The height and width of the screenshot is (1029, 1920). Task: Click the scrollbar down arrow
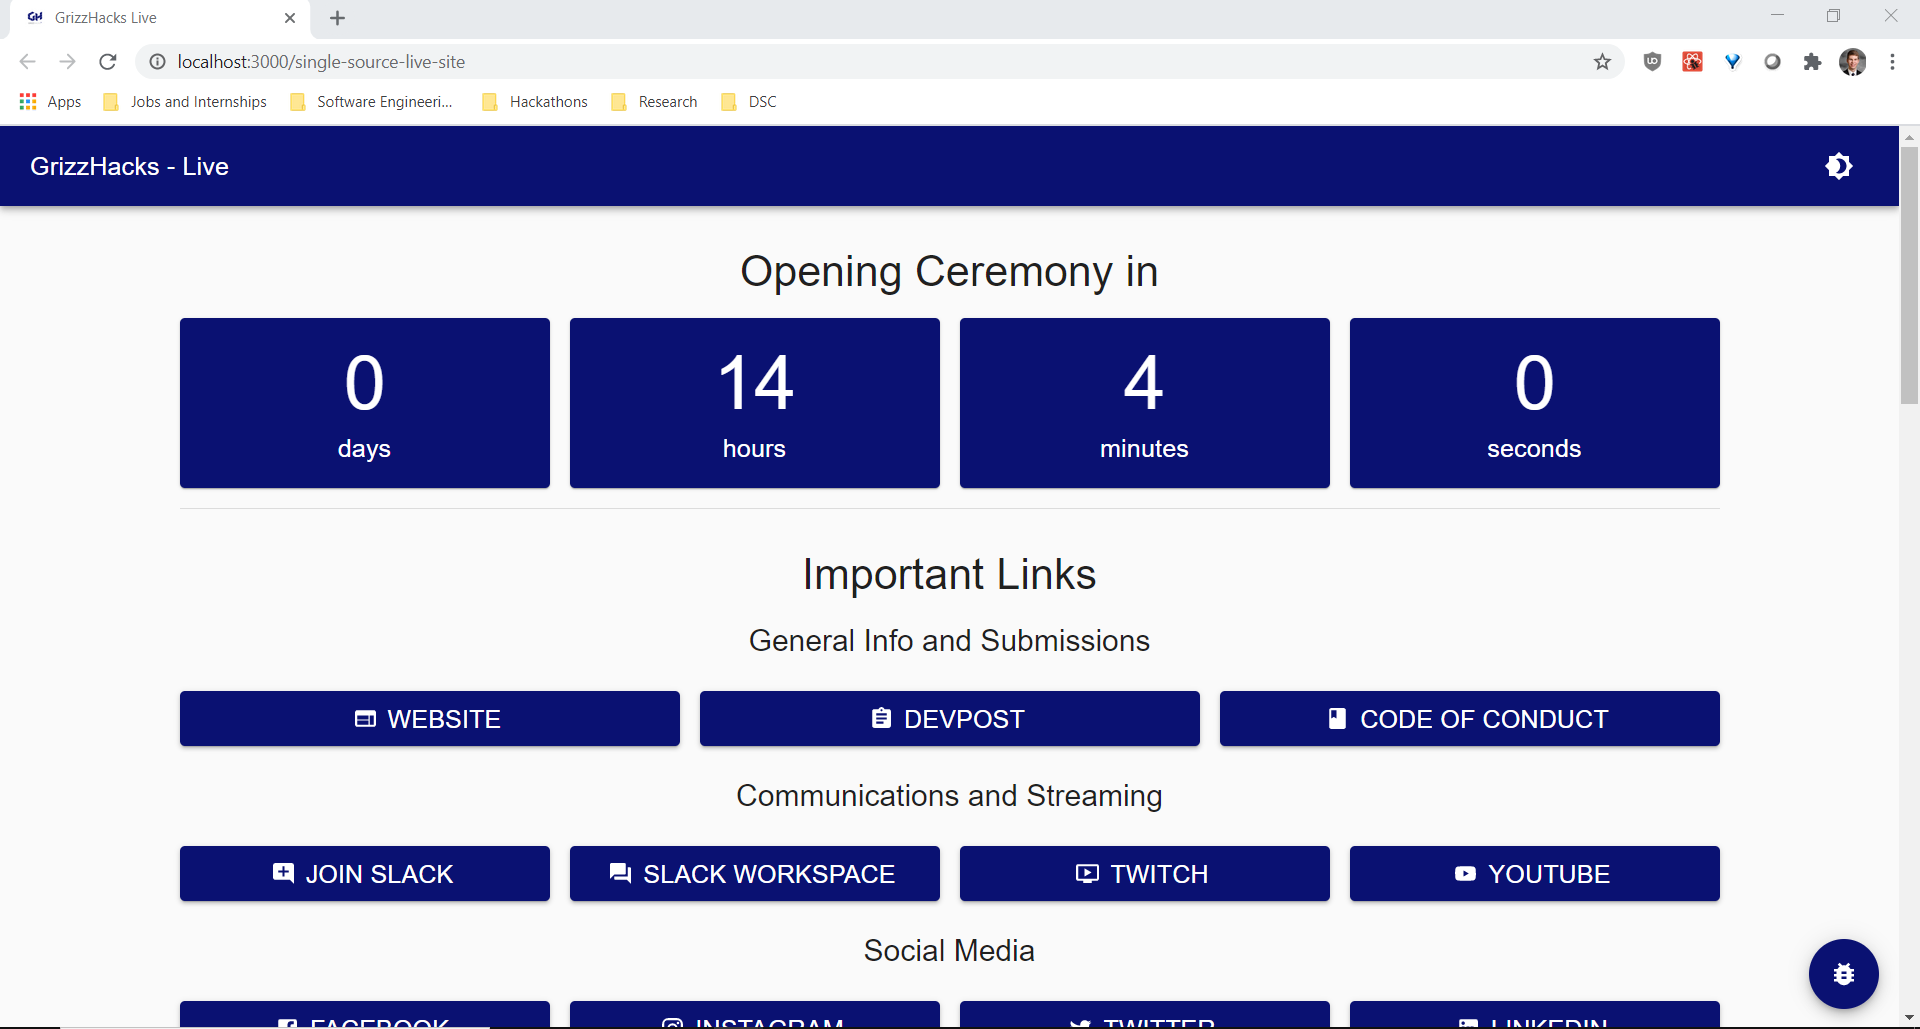[1909, 1018]
